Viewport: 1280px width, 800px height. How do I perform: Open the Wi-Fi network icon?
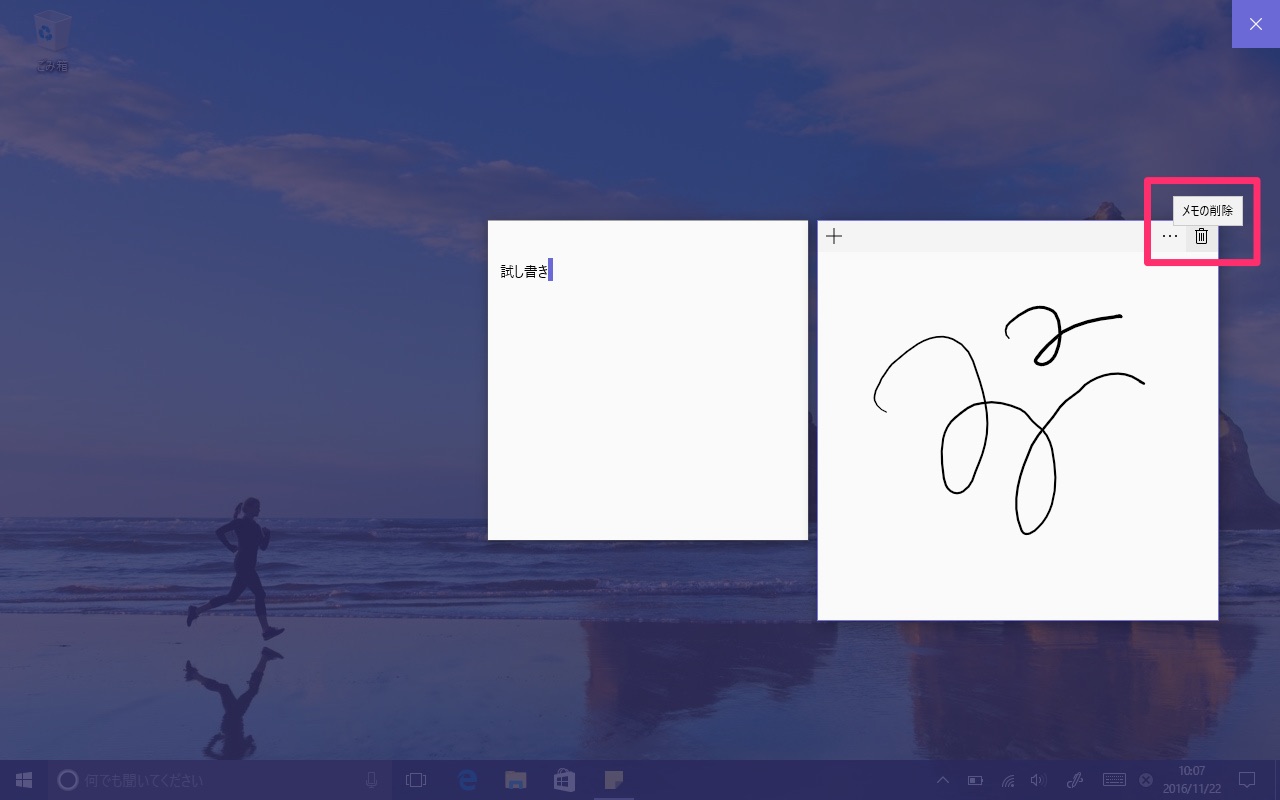point(1008,780)
